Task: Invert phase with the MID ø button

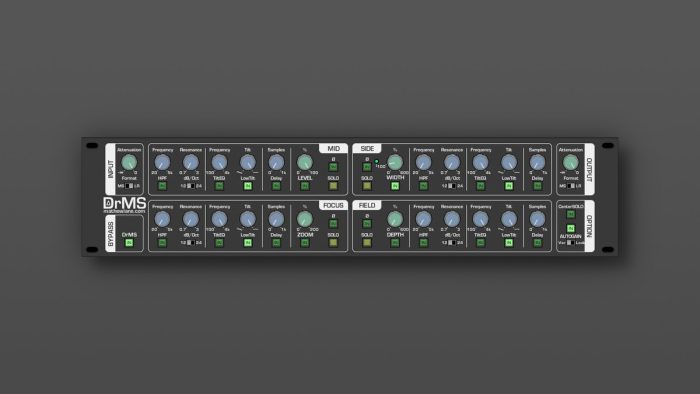Action: click(333, 167)
